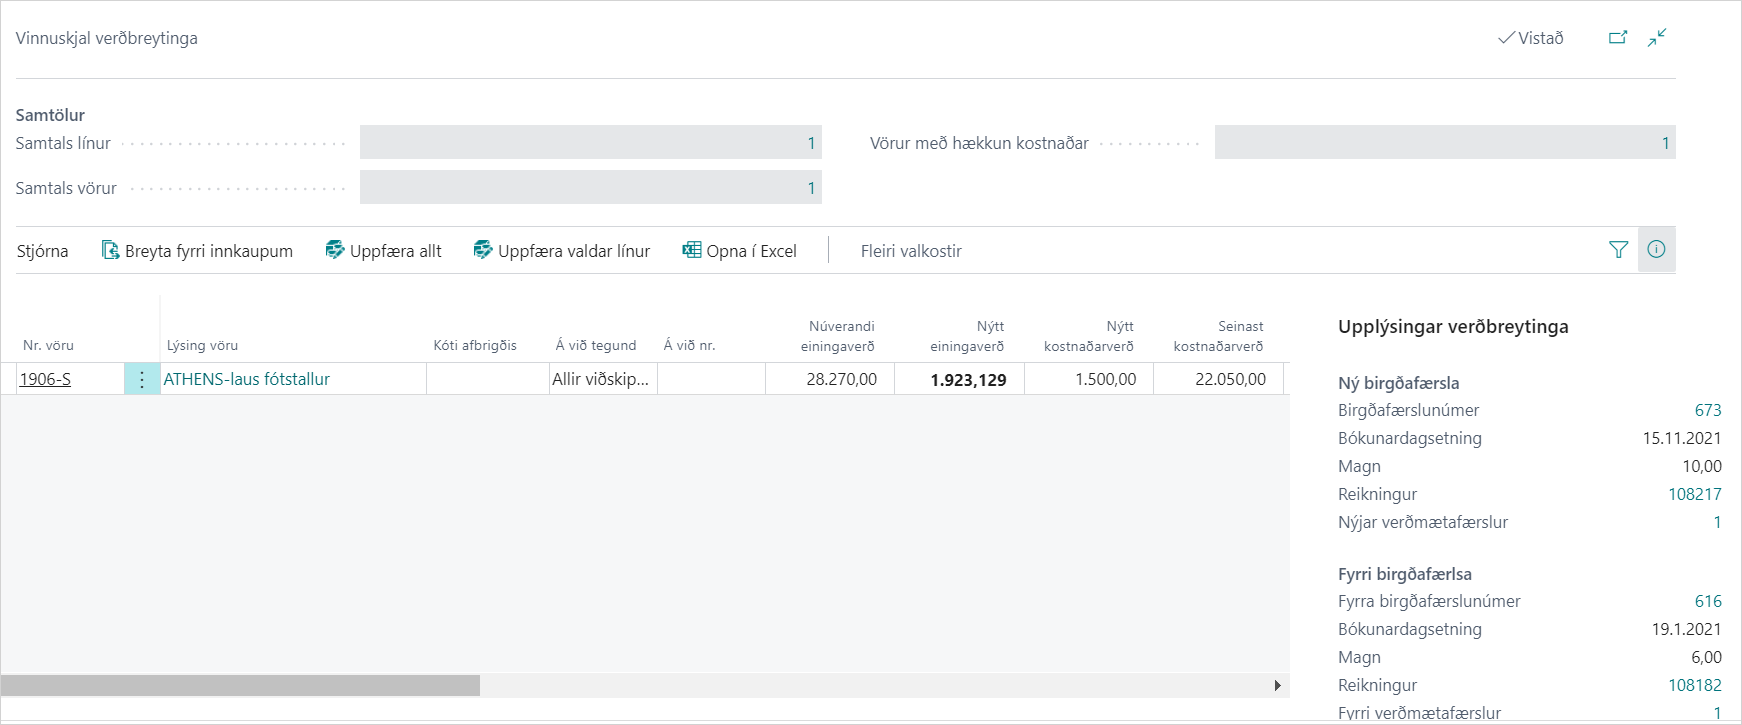Open previous entry number 616 link
This screenshot has height=725, width=1742.
(x=1707, y=601)
